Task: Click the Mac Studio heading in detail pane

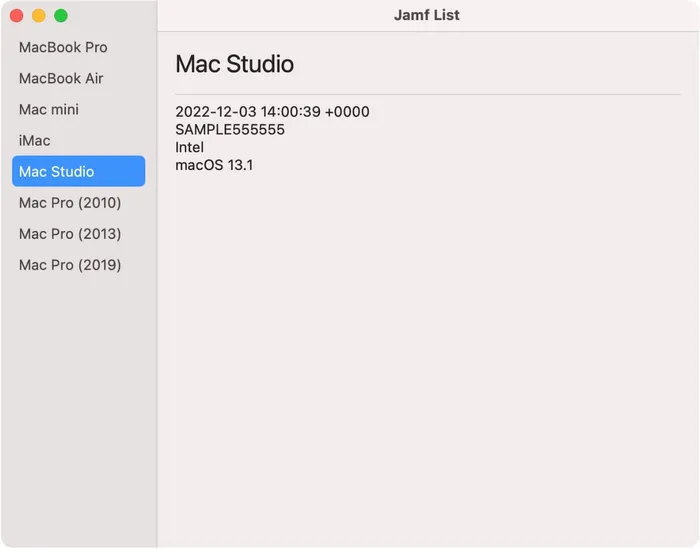Action: coord(235,64)
